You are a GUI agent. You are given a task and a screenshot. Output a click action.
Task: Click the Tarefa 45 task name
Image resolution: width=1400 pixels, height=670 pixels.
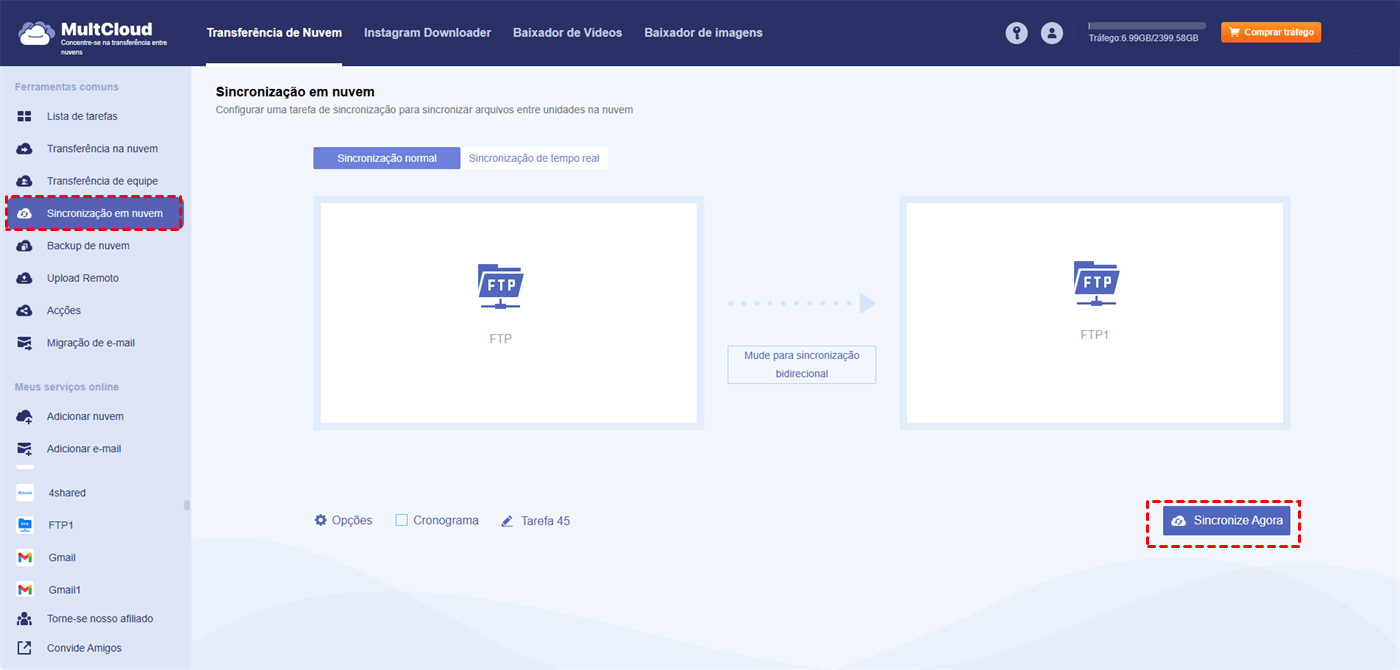(x=545, y=521)
